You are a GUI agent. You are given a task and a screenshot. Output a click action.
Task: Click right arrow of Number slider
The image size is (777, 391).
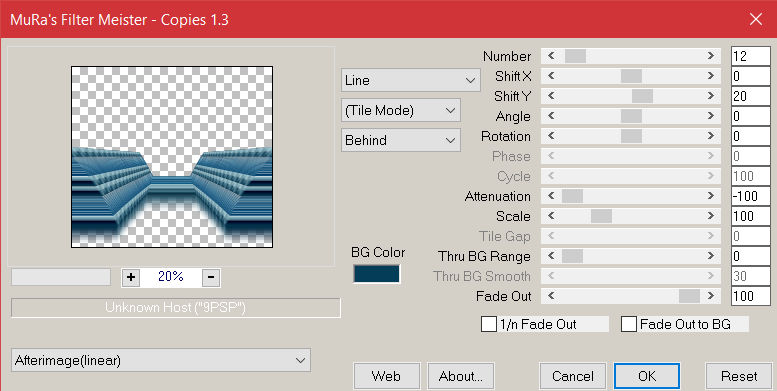tap(711, 56)
